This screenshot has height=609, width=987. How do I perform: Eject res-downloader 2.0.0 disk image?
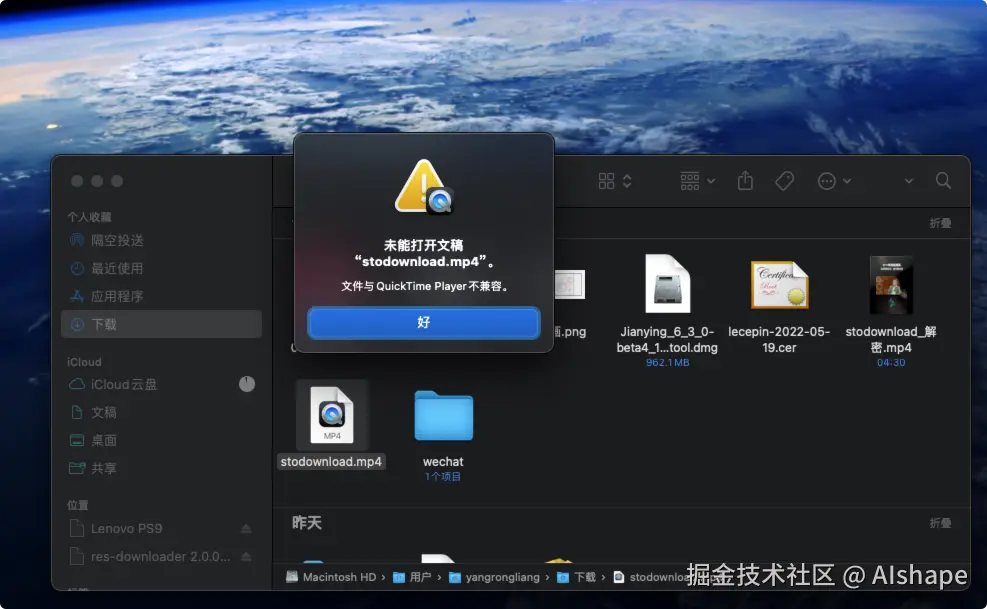(246, 556)
